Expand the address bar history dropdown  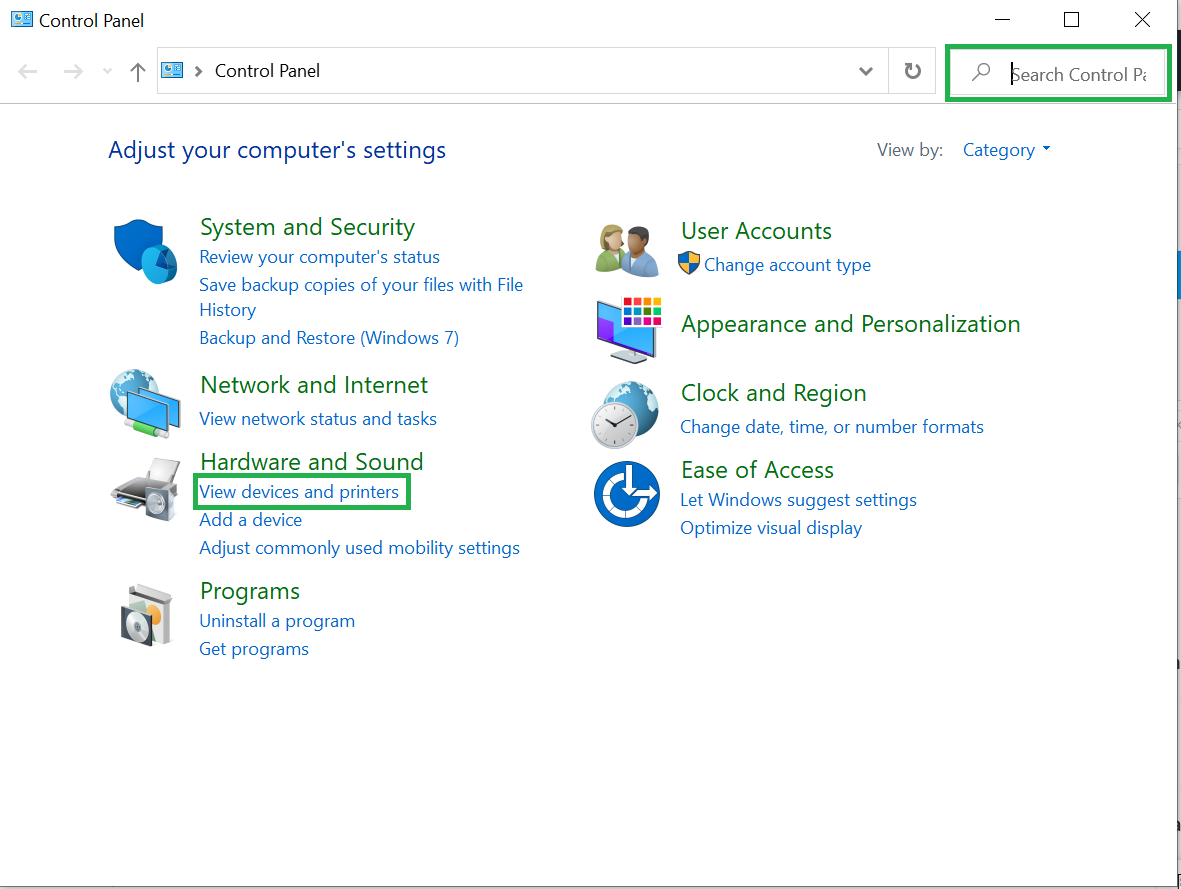(x=866, y=71)
